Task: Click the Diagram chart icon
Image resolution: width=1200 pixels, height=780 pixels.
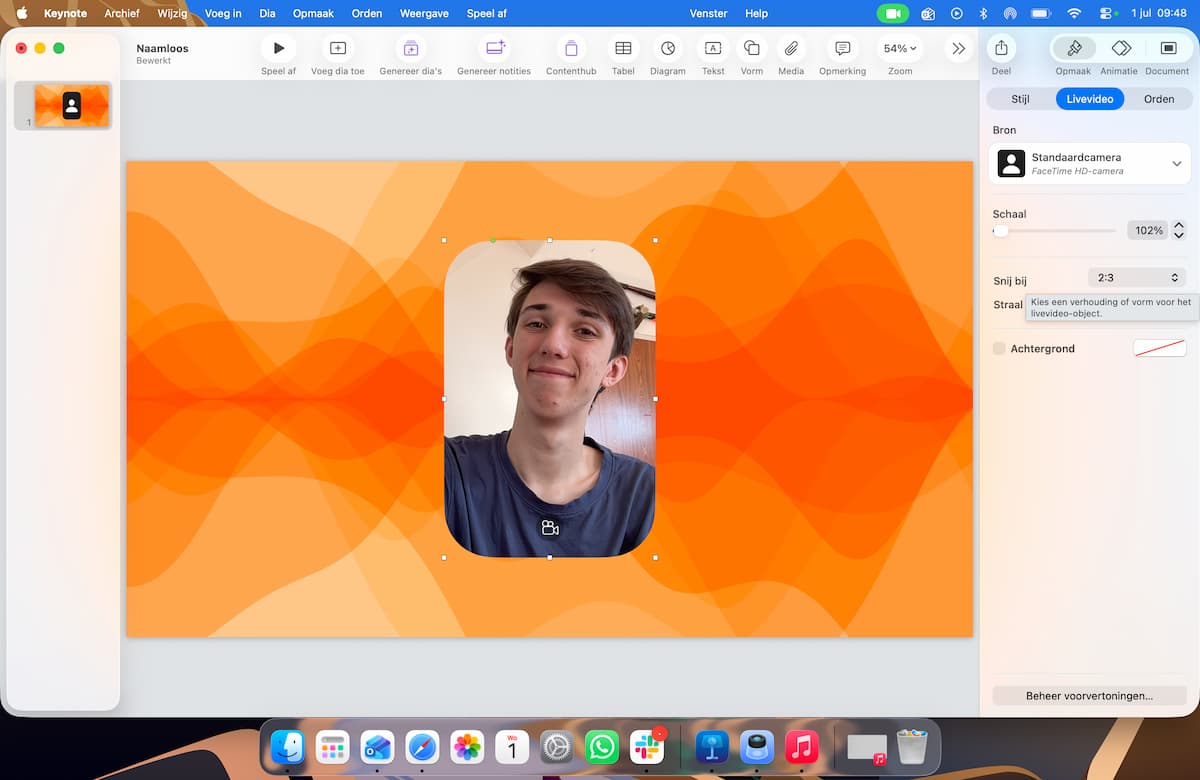Action: (668, 48)
